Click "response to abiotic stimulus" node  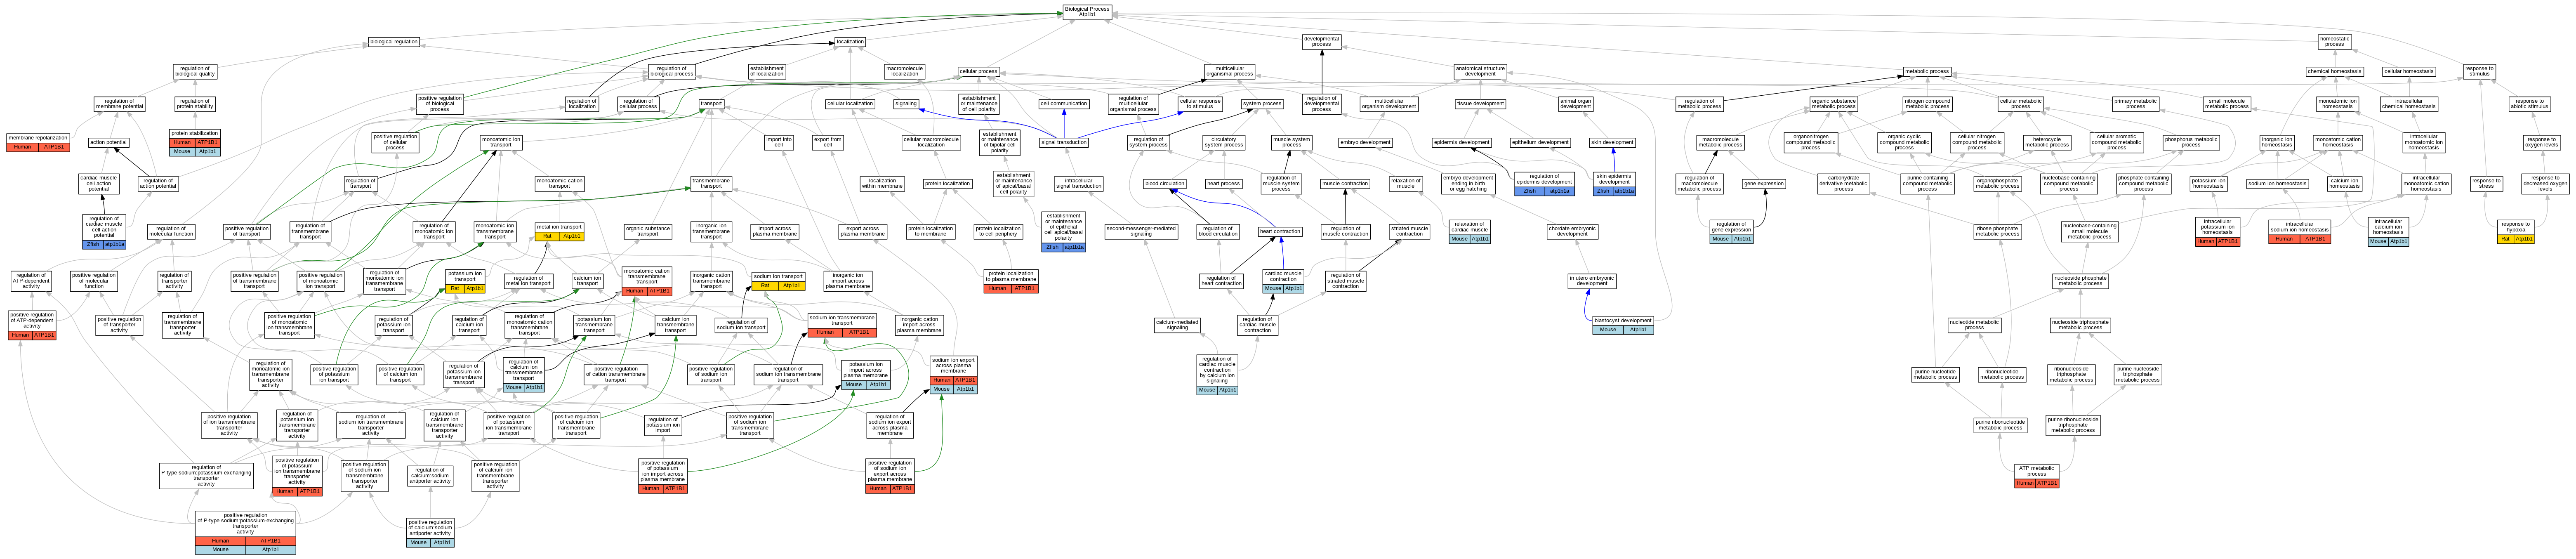tap(2530, 104)
